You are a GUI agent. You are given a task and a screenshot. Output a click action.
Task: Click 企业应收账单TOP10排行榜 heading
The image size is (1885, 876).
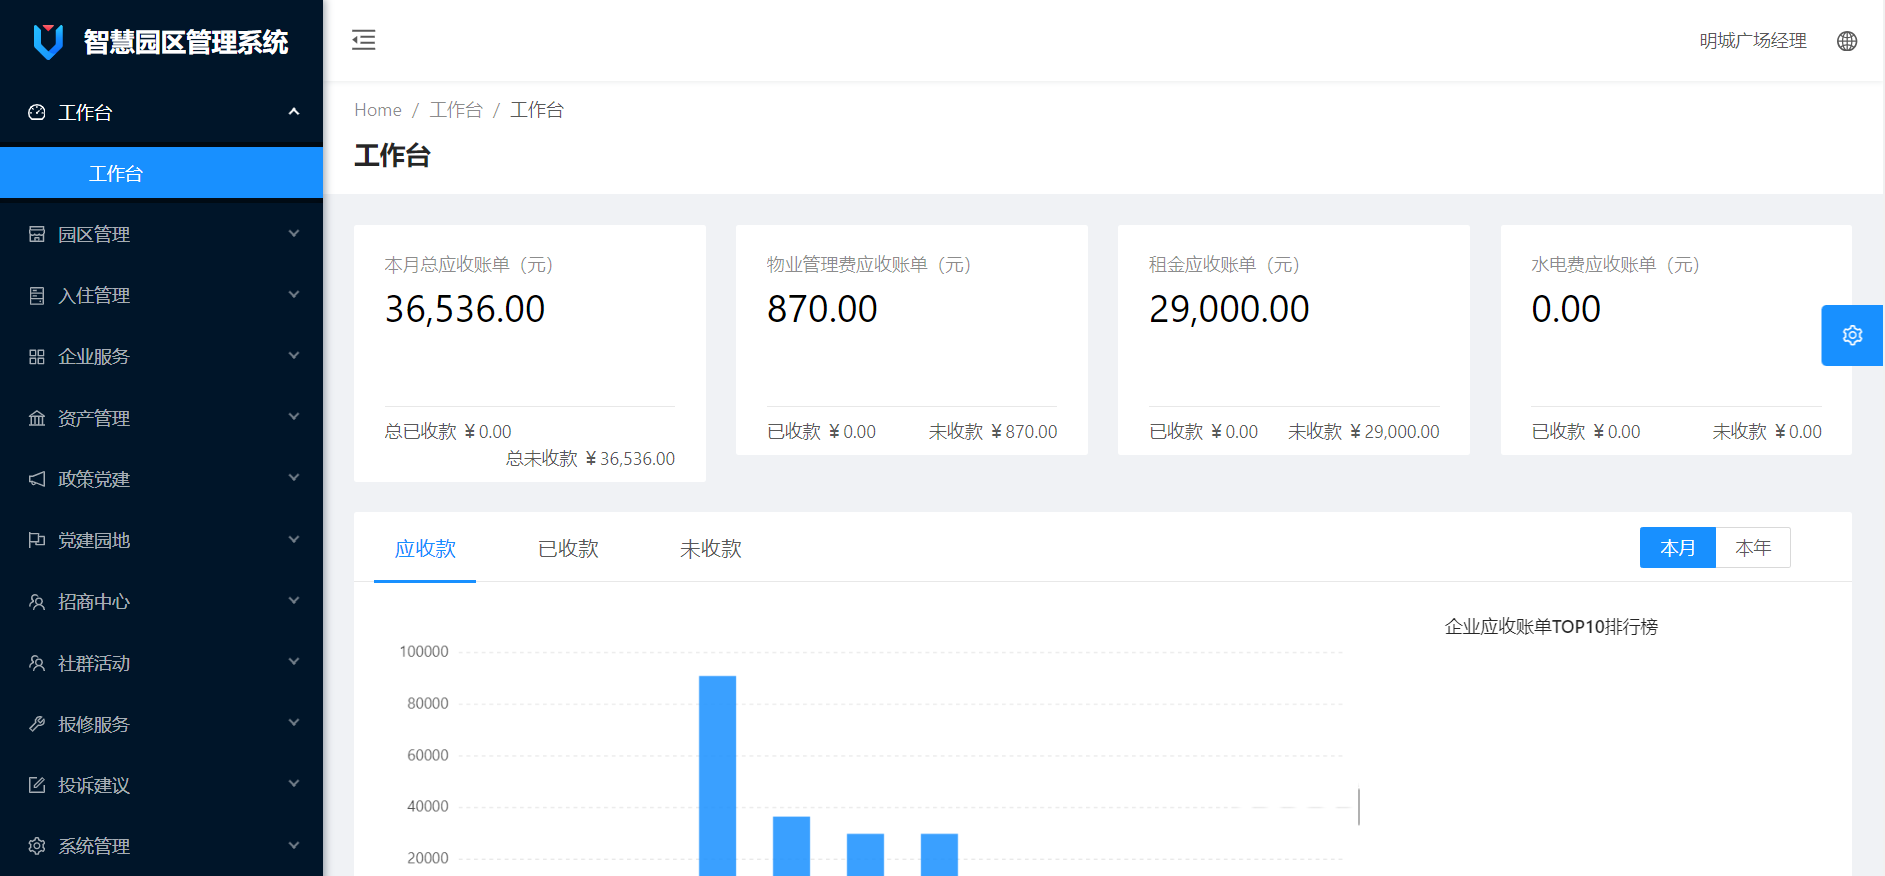tap(1551, 627)
